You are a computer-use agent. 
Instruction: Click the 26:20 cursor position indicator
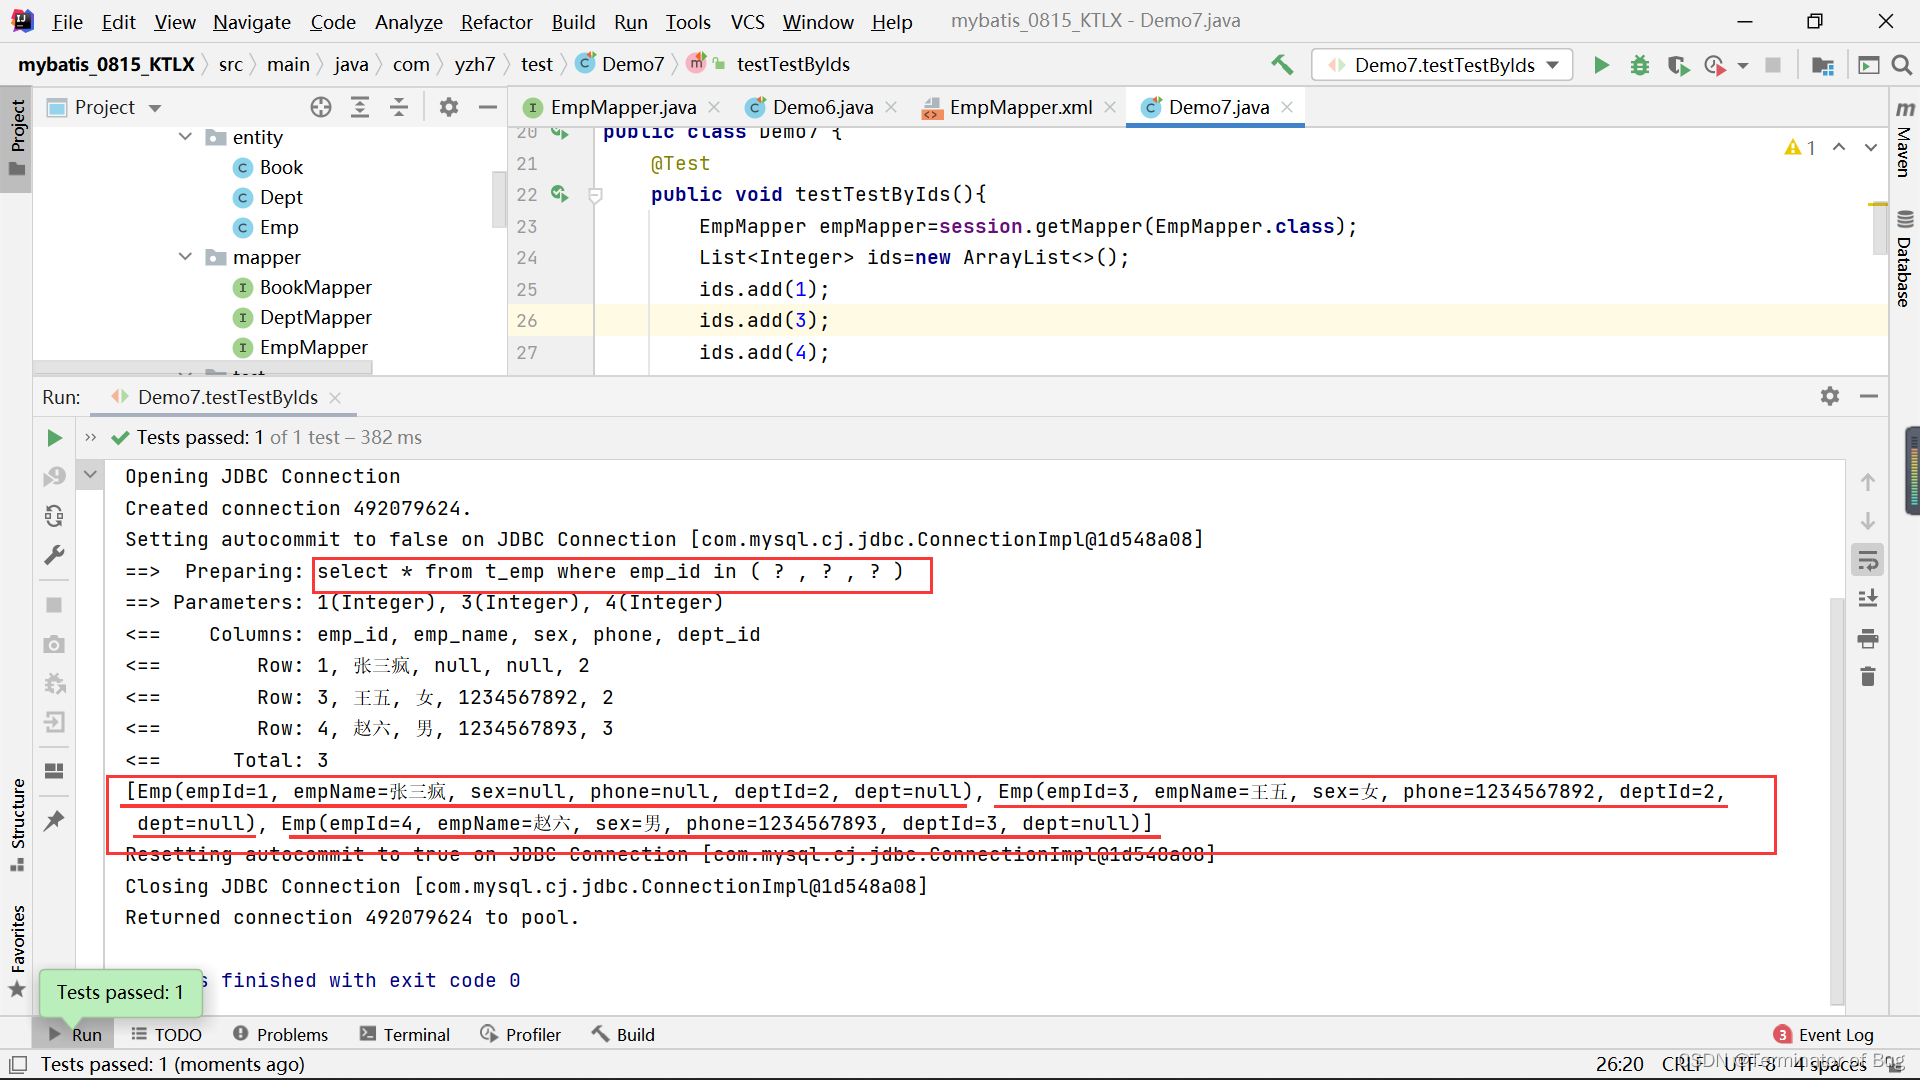1619,1064
